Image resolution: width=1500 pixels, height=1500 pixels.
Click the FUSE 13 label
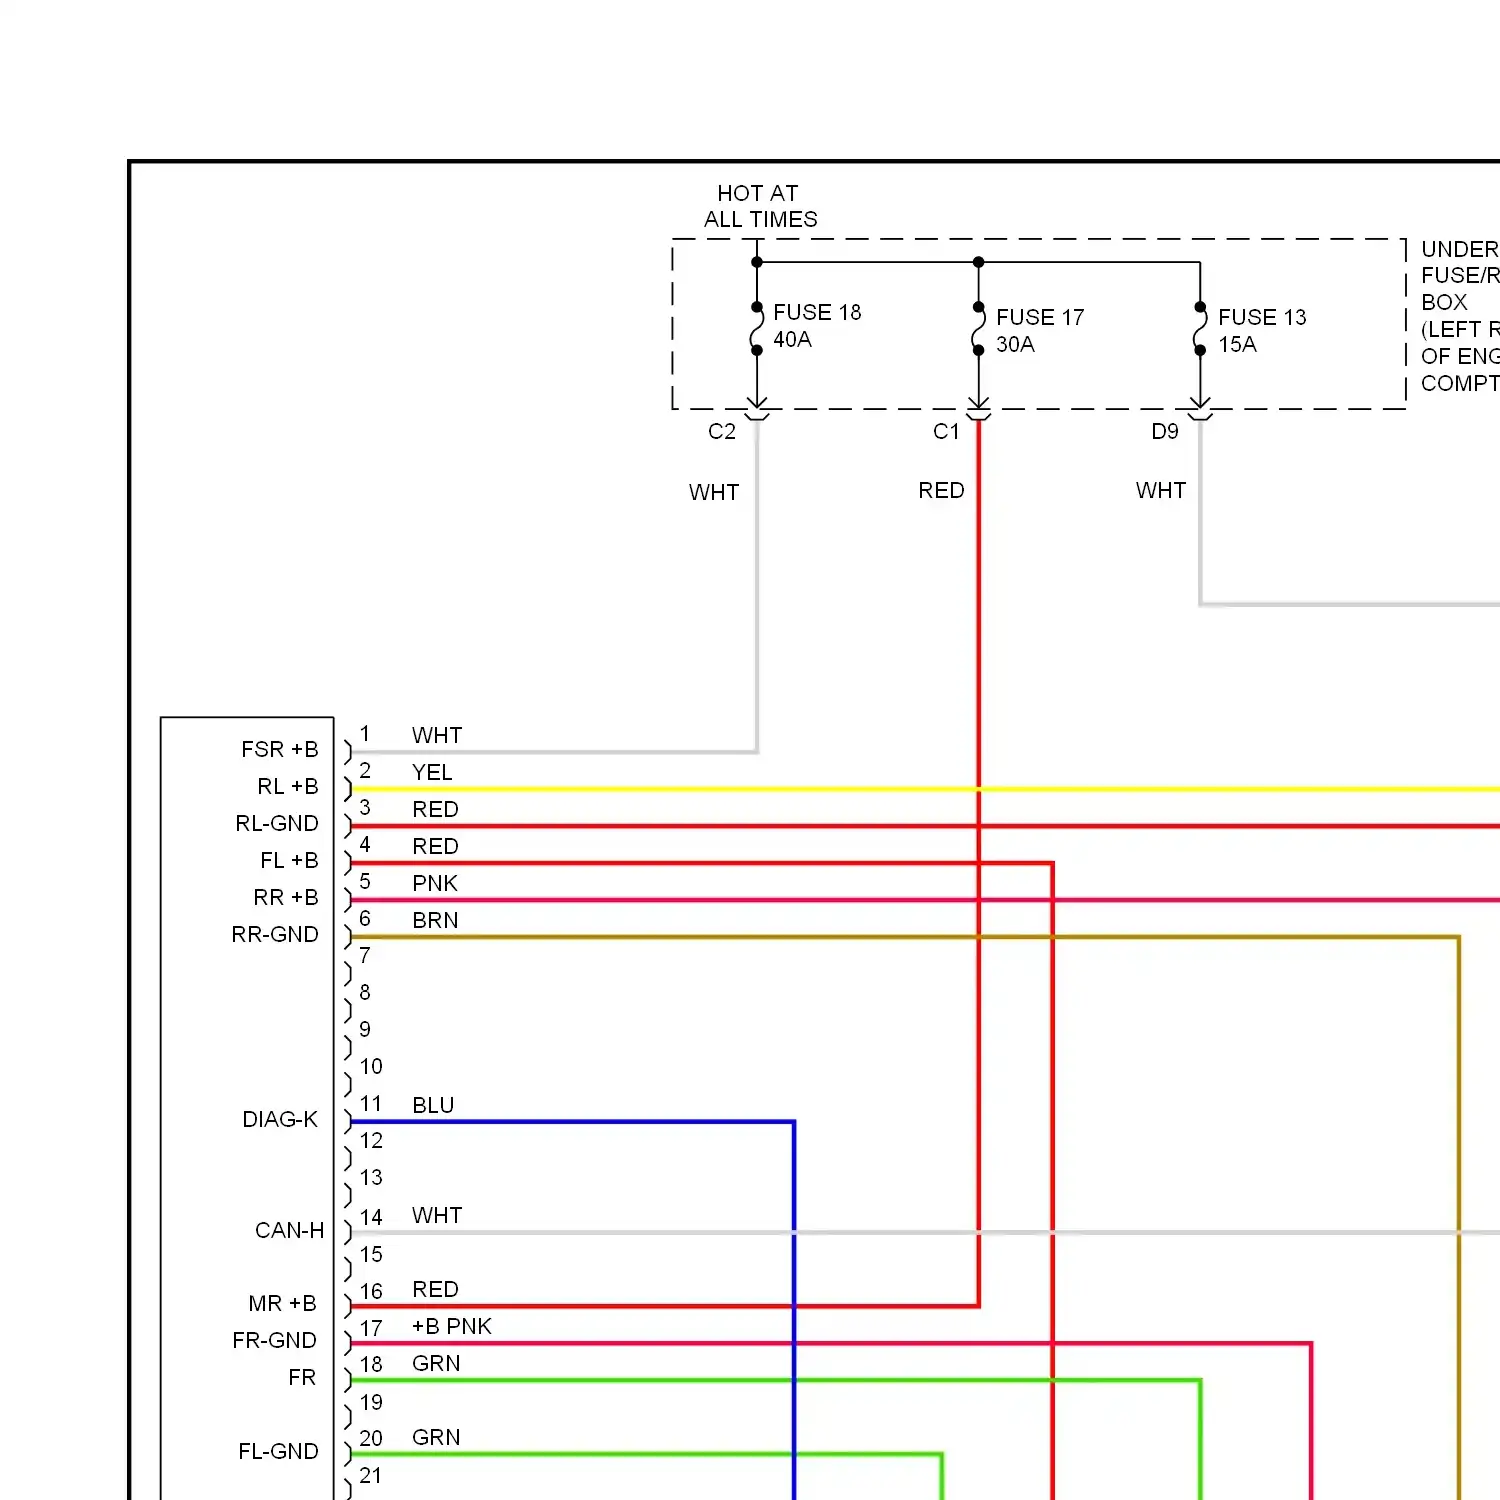1262,317
